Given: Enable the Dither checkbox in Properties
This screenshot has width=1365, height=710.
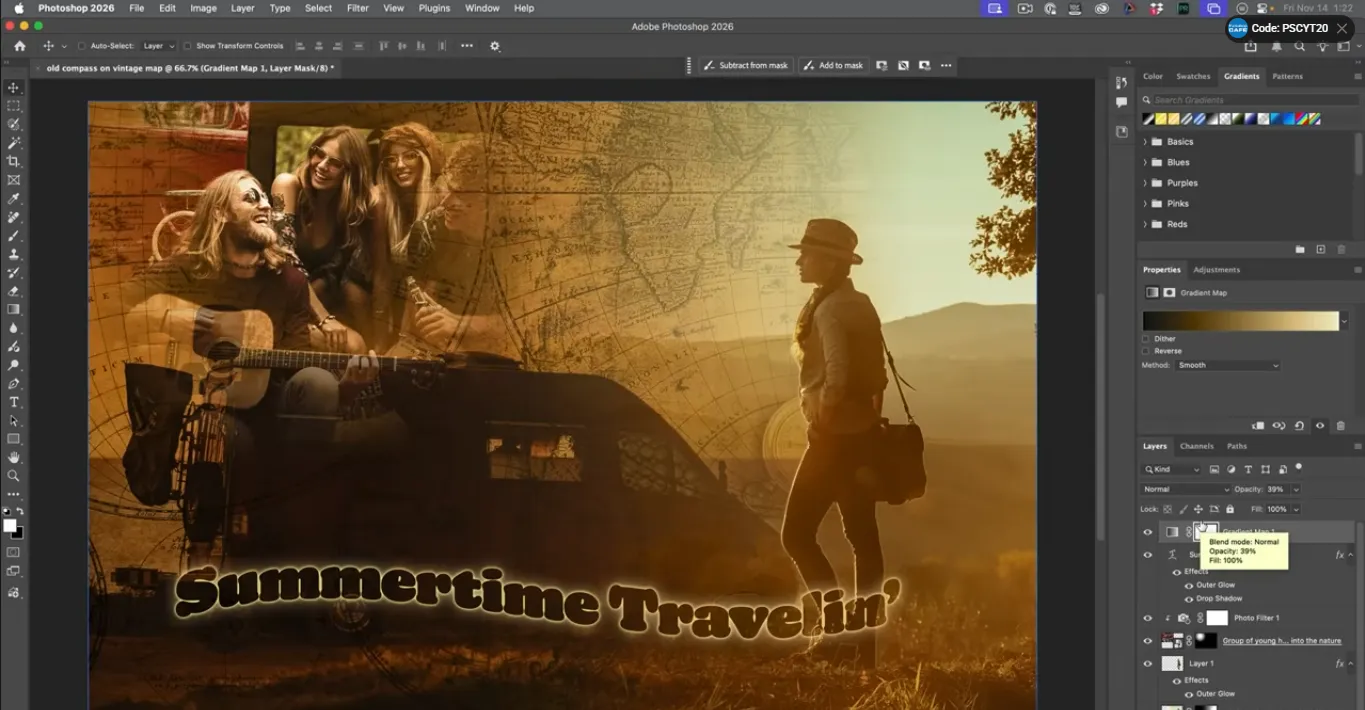Looking at the screenshot, I should pos(1144,339).
